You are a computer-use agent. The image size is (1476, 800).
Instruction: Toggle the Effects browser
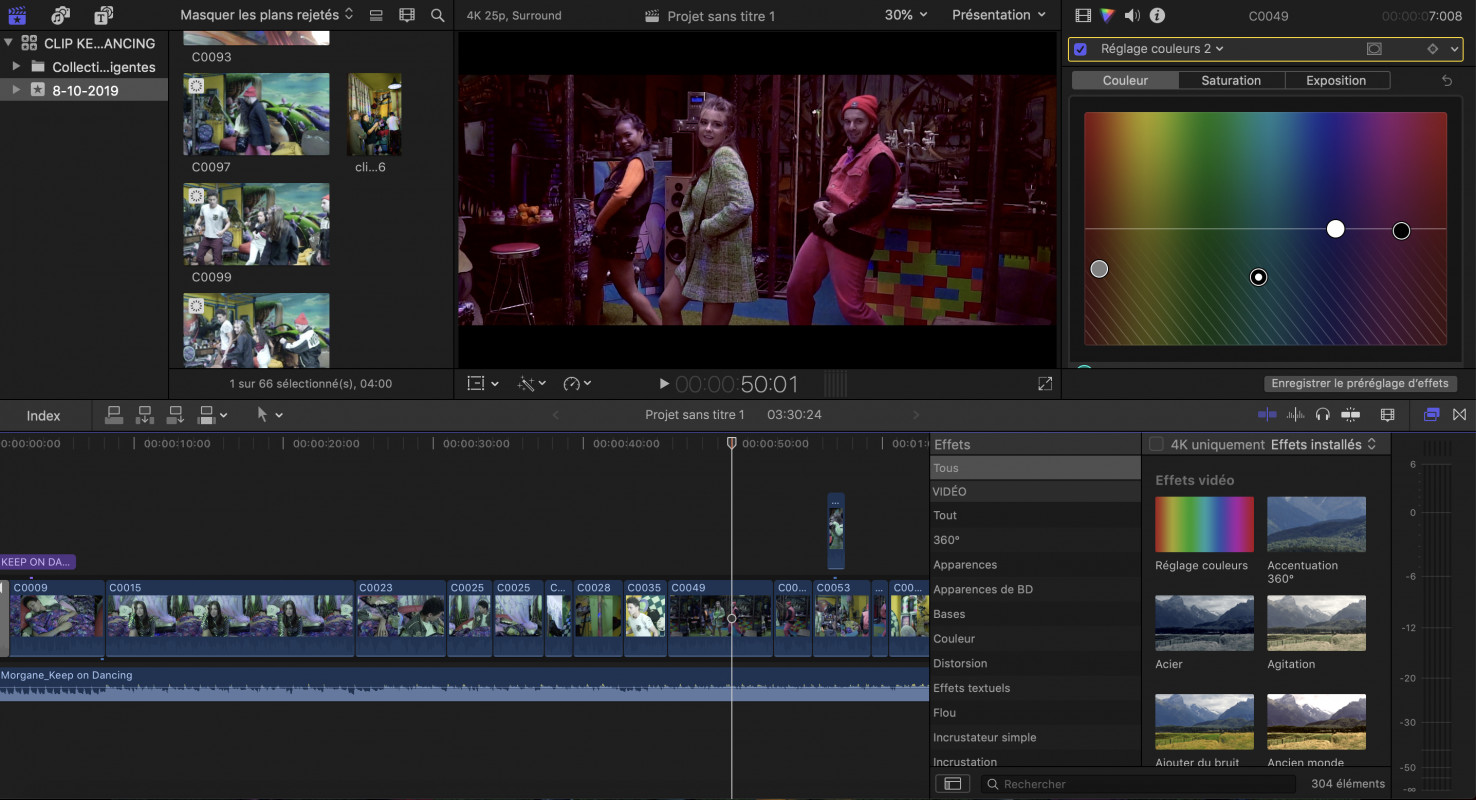click(1431, 414)
